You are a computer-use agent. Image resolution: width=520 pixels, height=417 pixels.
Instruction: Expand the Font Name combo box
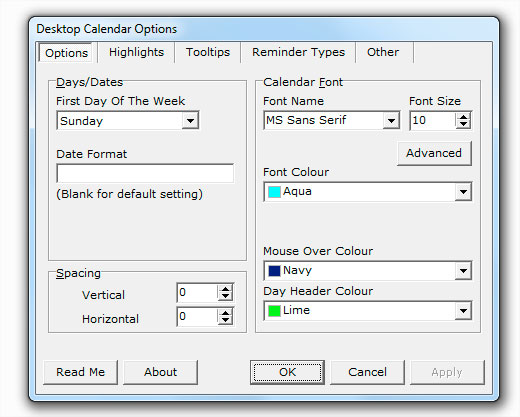[391, 121]
